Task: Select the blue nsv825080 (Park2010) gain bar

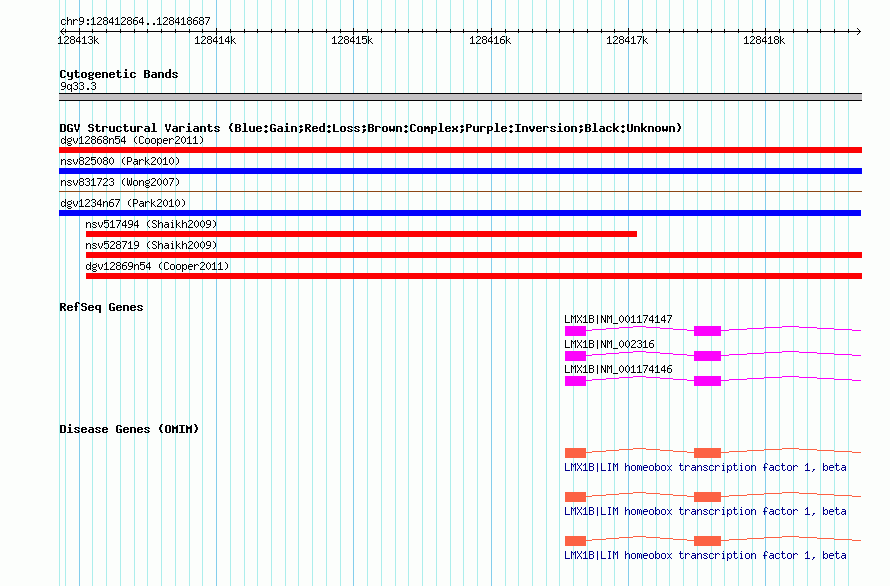Action: click(x=460, y=171)
